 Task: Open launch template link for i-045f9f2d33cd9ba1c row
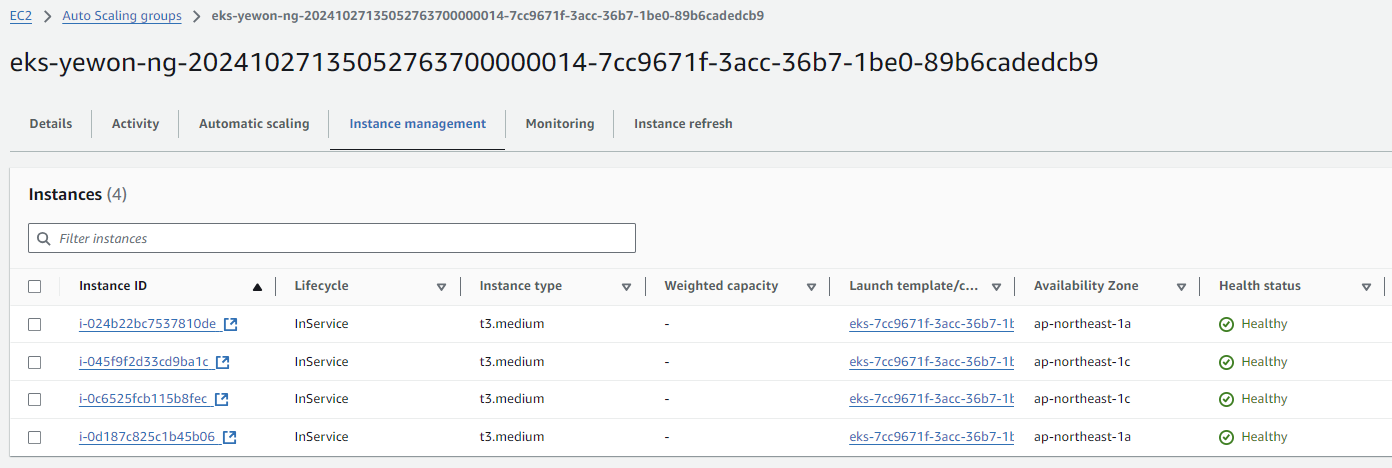pyautogui.click(x=932, y=362)
